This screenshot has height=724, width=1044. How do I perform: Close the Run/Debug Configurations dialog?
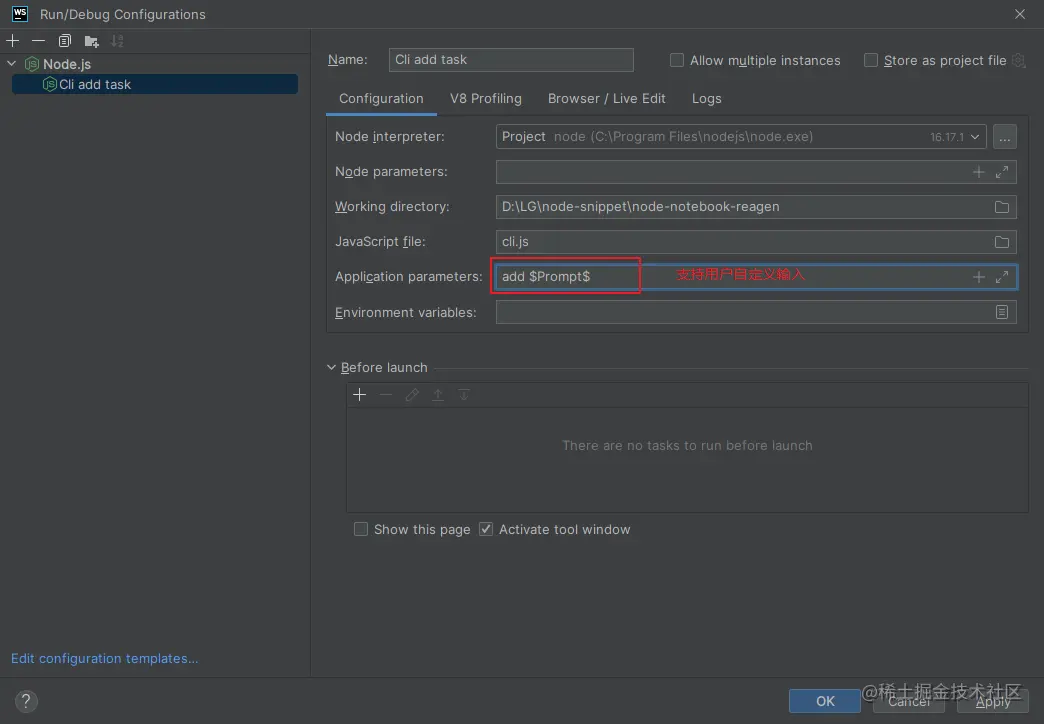1019,14
